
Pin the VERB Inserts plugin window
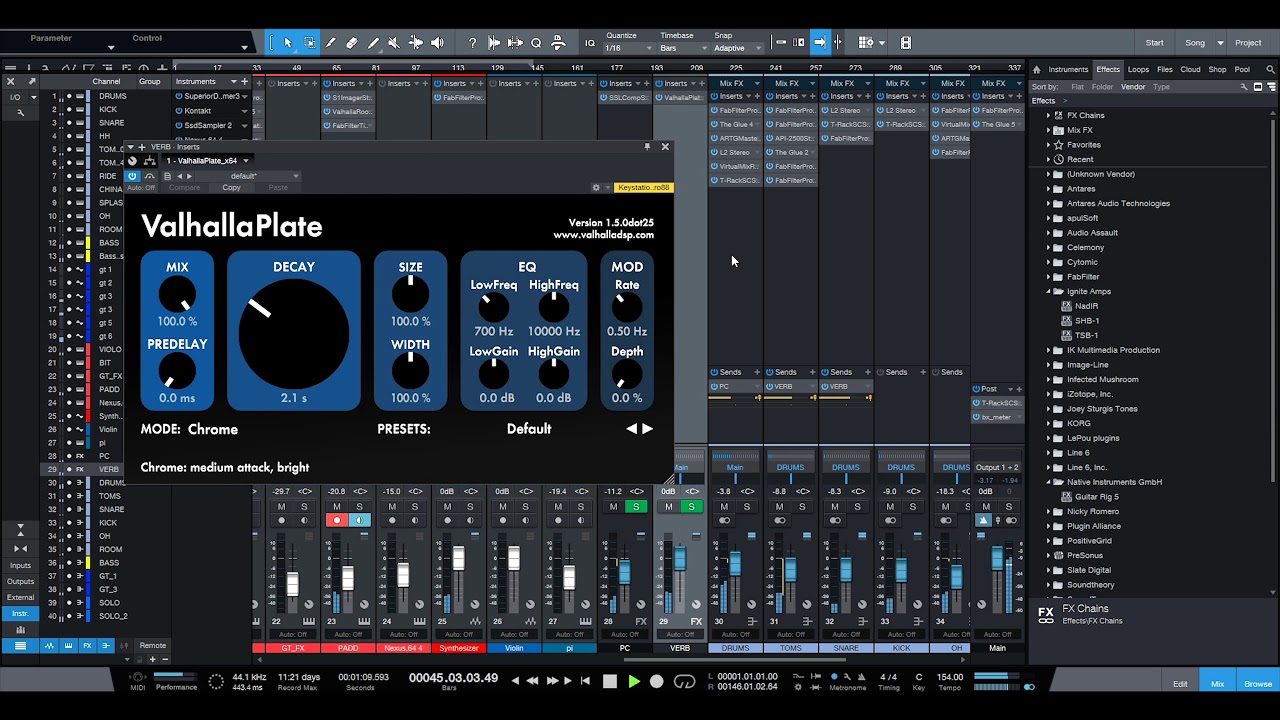648,147
